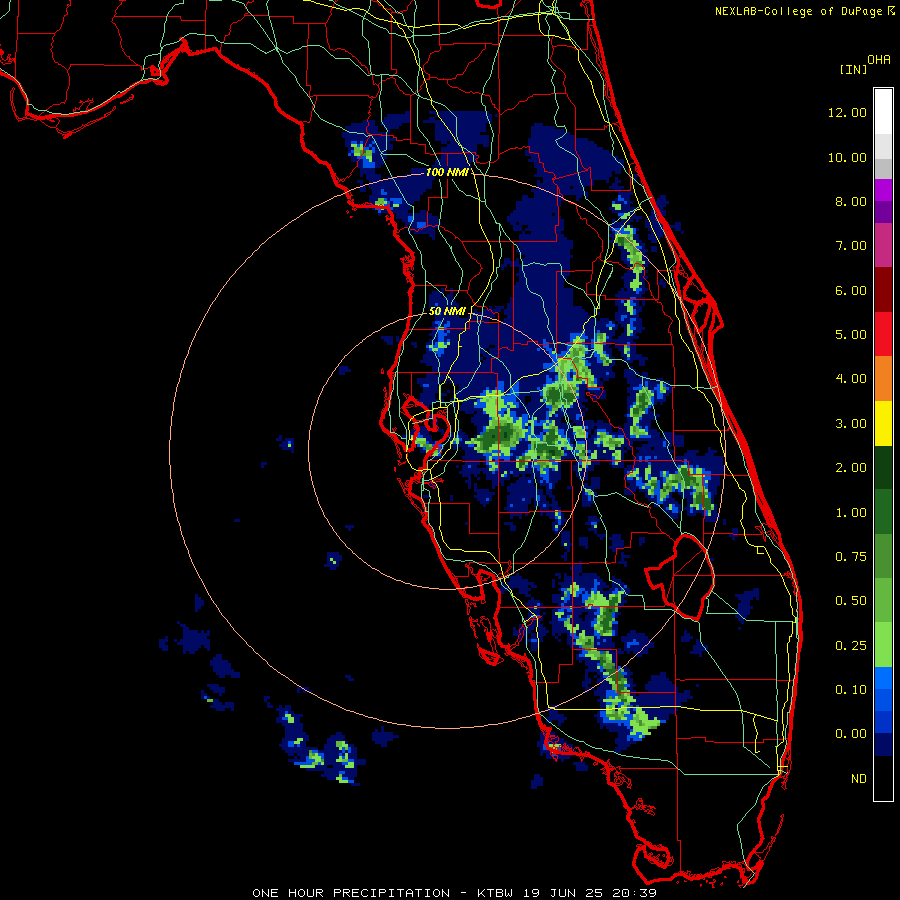Click the NEXLAB-College of DuPage credit text
Viewport: 900px width, 900px height.
pos(799,11)
